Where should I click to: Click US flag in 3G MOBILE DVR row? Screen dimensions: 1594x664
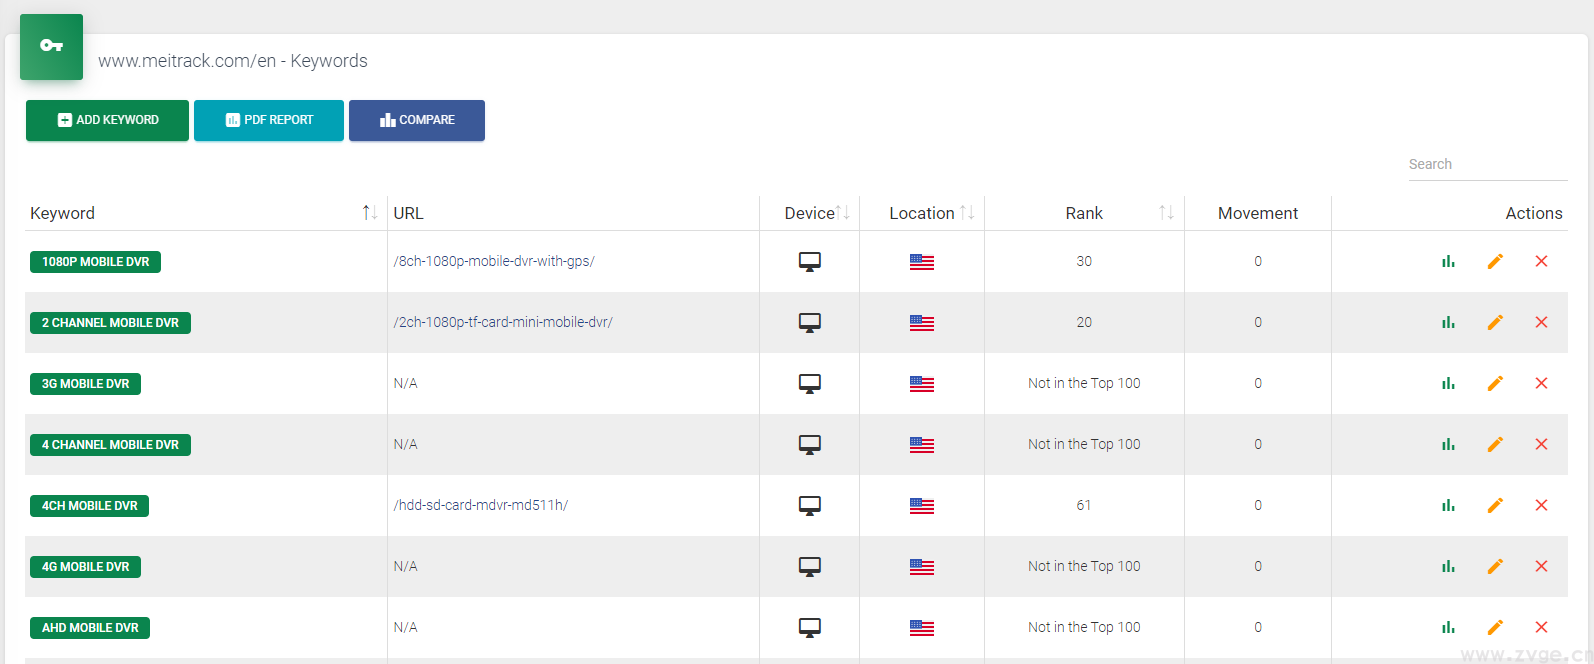(x=921, y=384)
